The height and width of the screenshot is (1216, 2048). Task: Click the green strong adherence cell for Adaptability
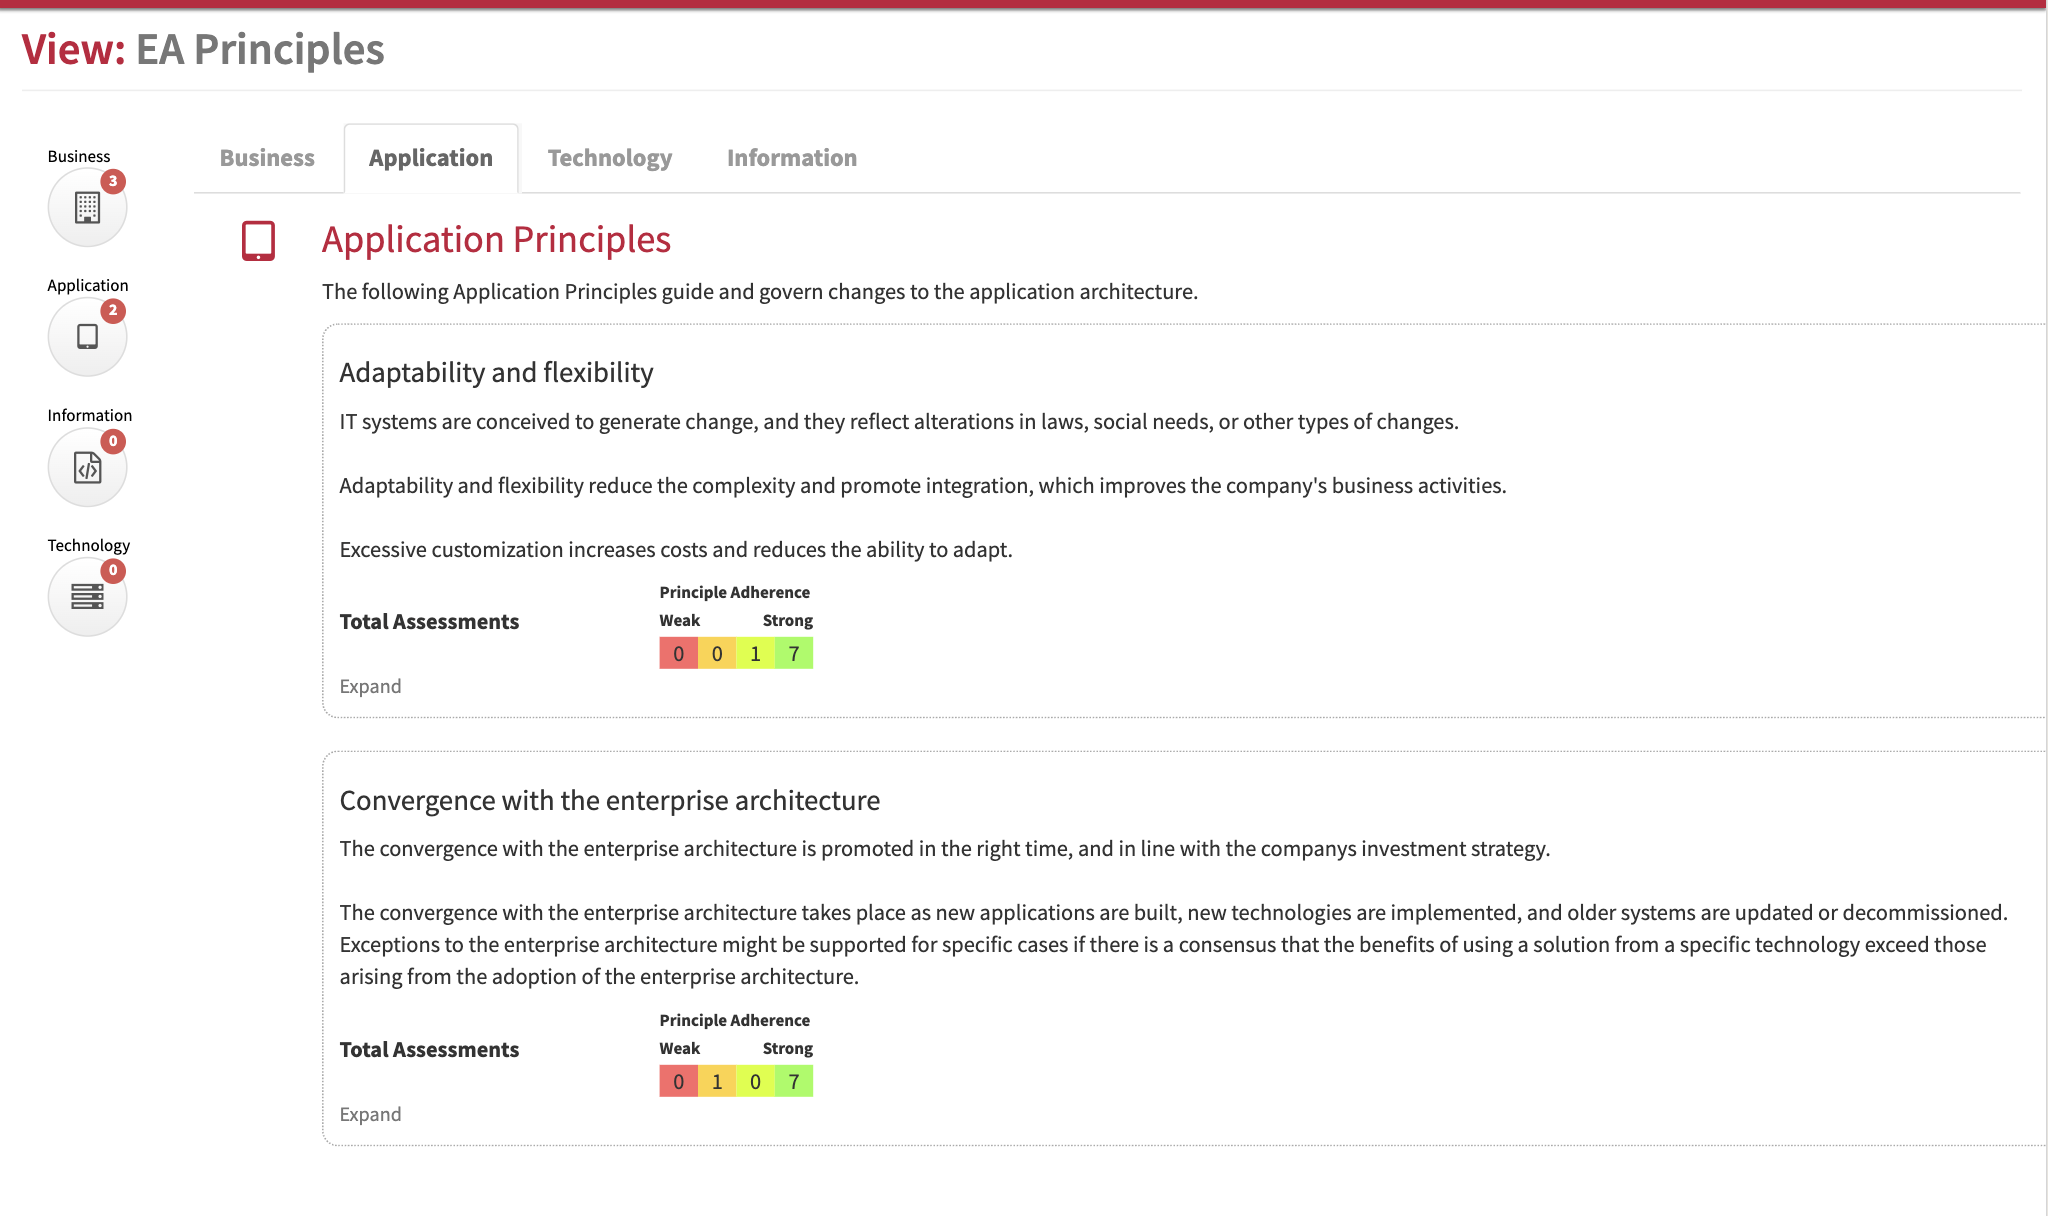794,654
